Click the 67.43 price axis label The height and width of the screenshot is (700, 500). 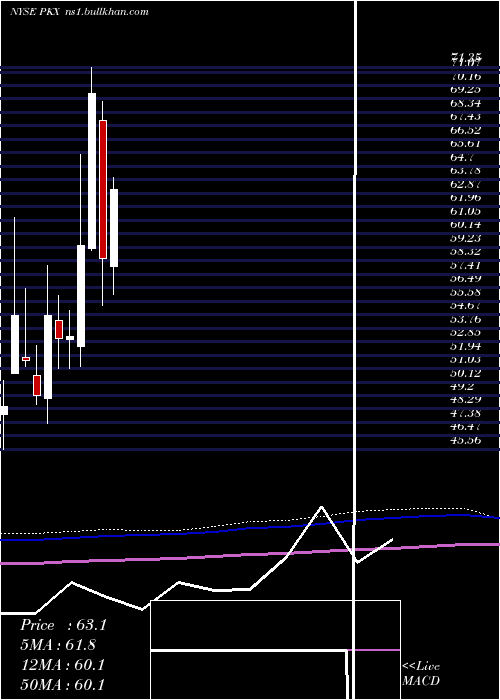point(466,117)
